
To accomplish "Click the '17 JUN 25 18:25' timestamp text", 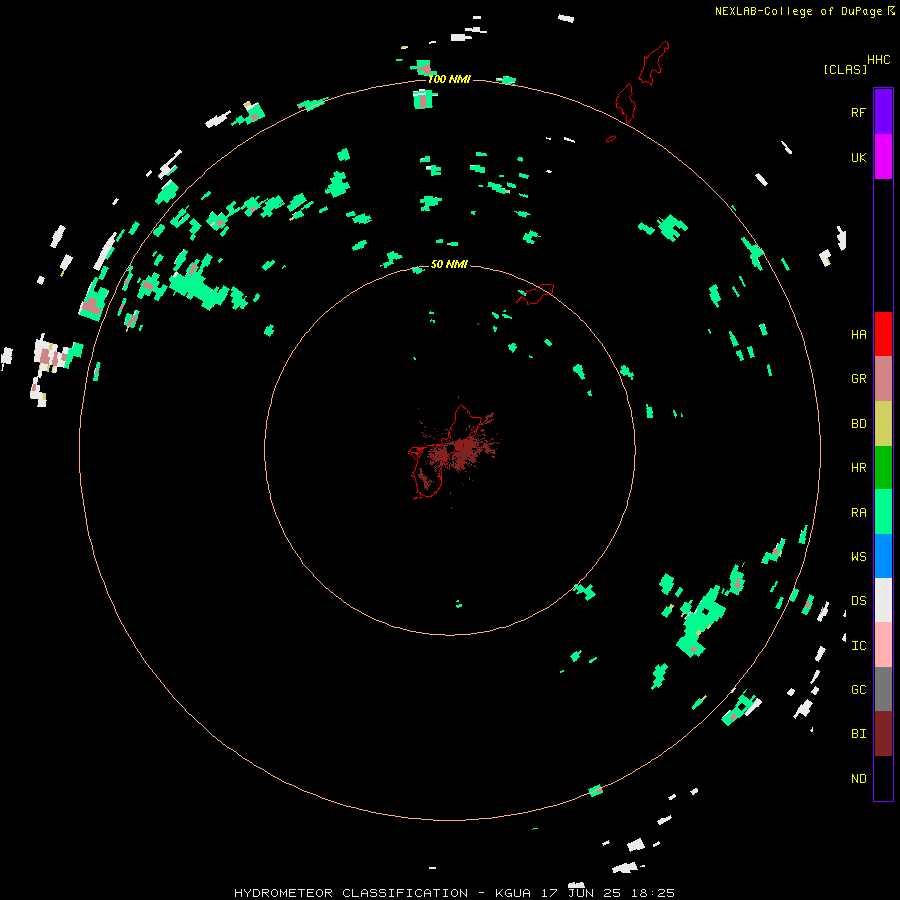I will click(608, 893).
